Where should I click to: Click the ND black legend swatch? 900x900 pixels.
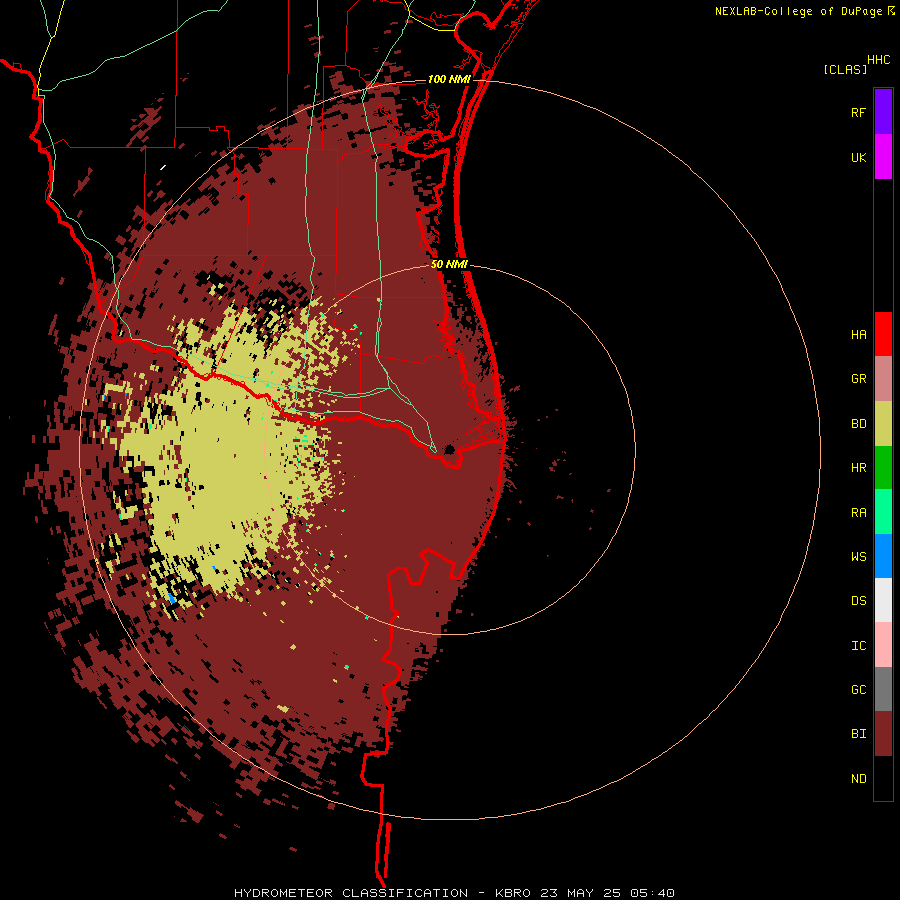(x=883, y=778)
